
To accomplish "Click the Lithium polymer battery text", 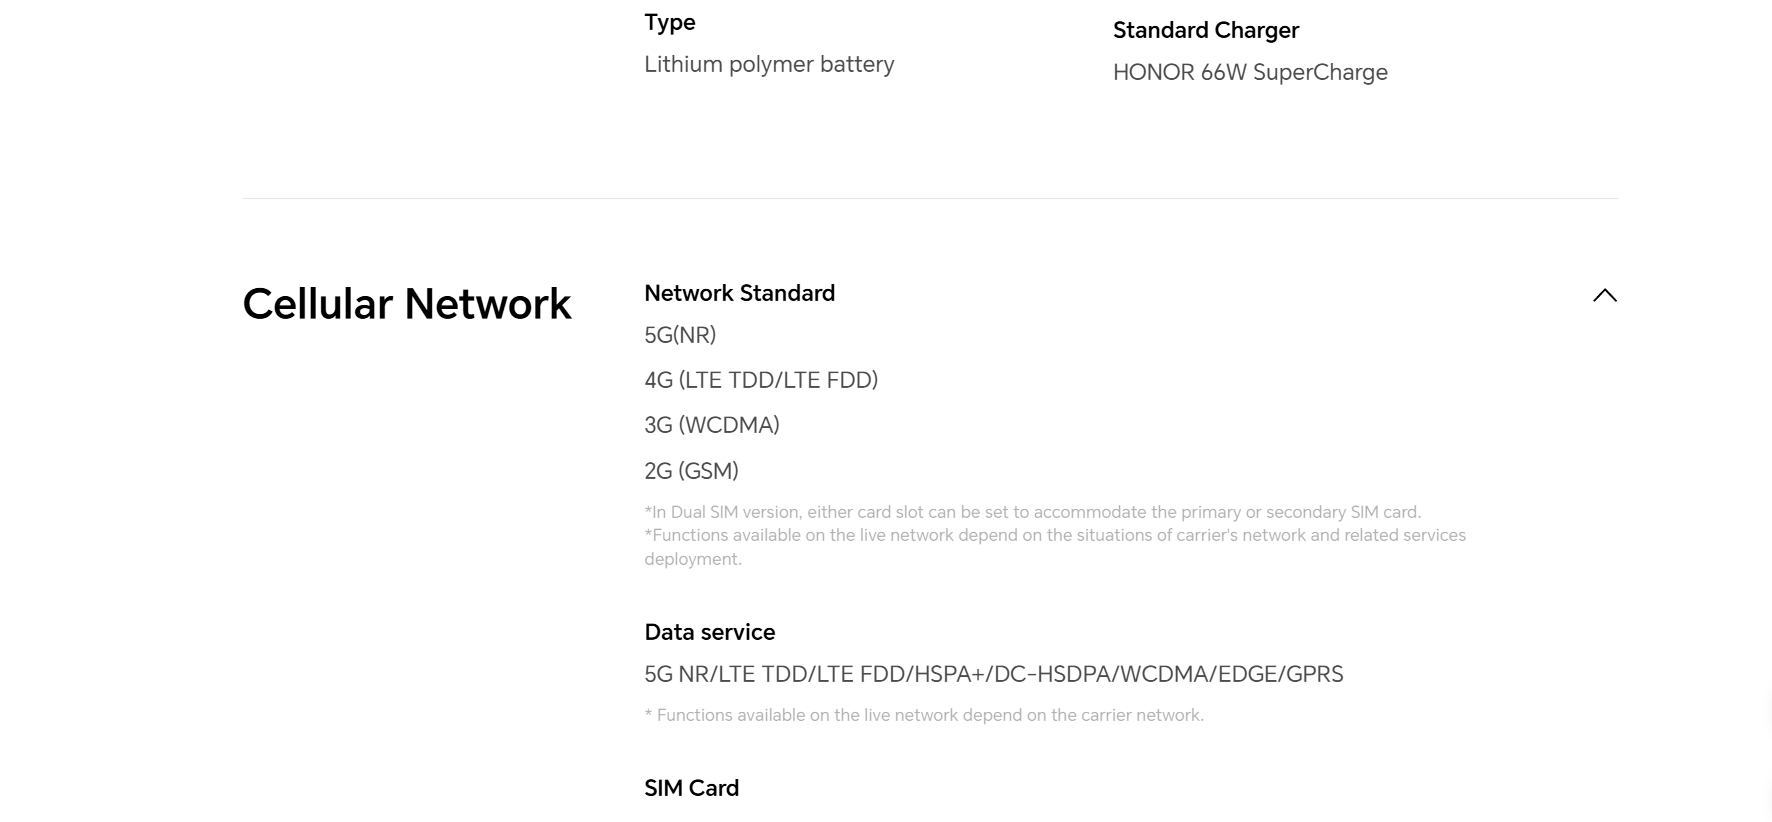I will coord(769,64).
